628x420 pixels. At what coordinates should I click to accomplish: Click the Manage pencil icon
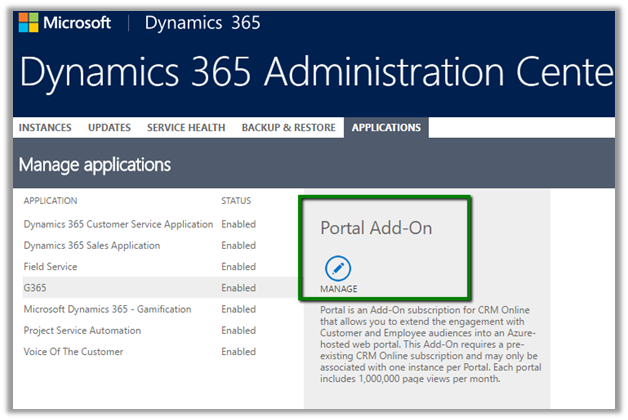pyautogui.click(x=338, y=268)
